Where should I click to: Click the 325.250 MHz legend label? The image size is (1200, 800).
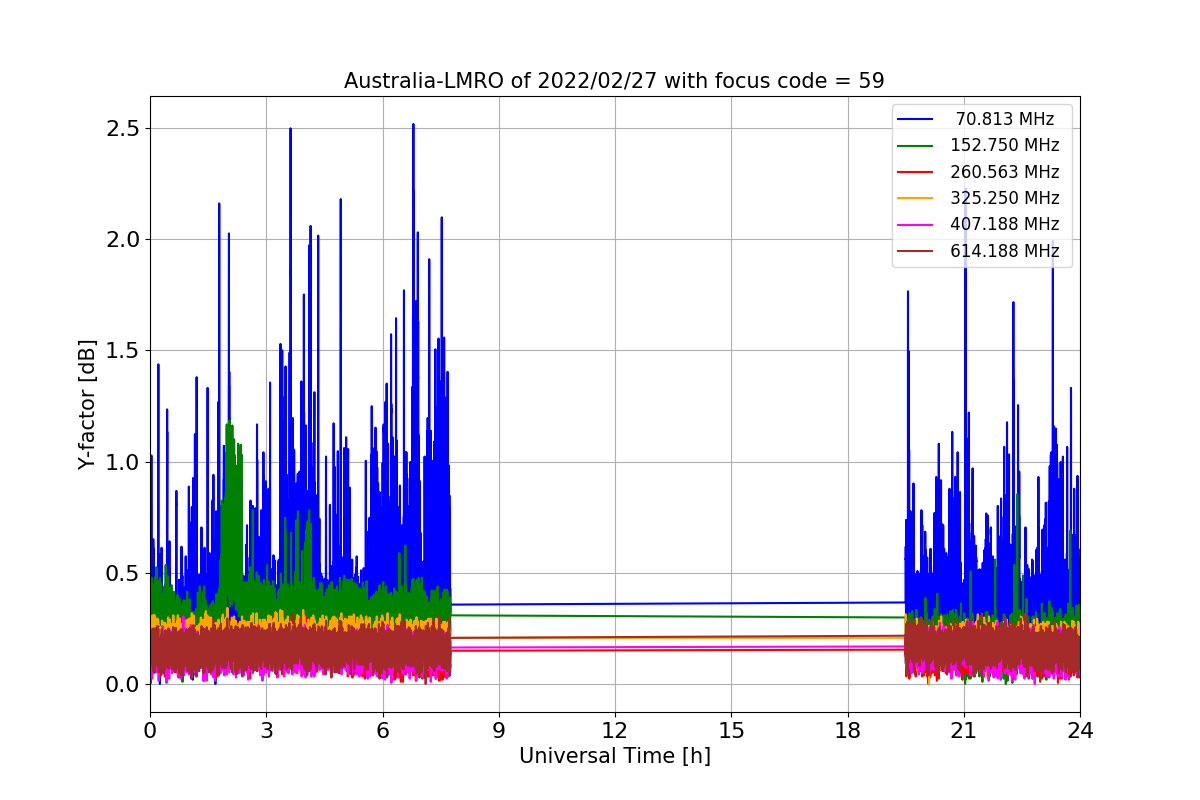(1005, 198)
